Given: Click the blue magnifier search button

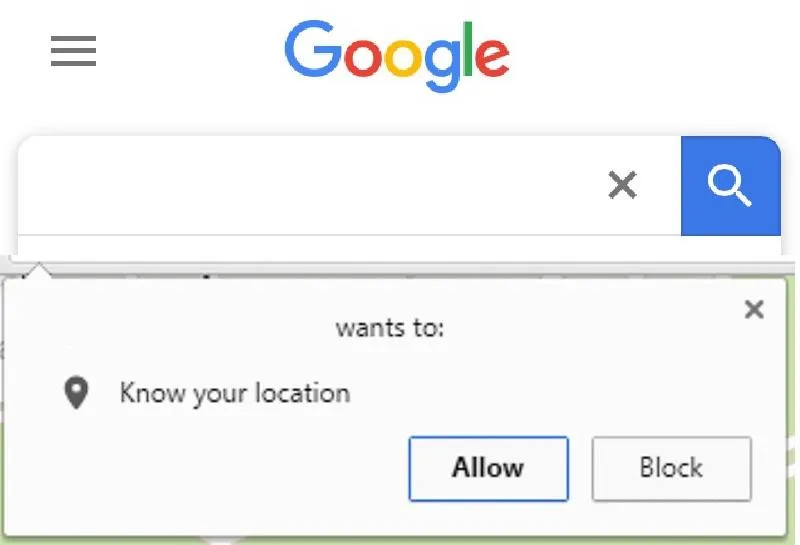Looking at the screenshot, I should click(731, 186).
